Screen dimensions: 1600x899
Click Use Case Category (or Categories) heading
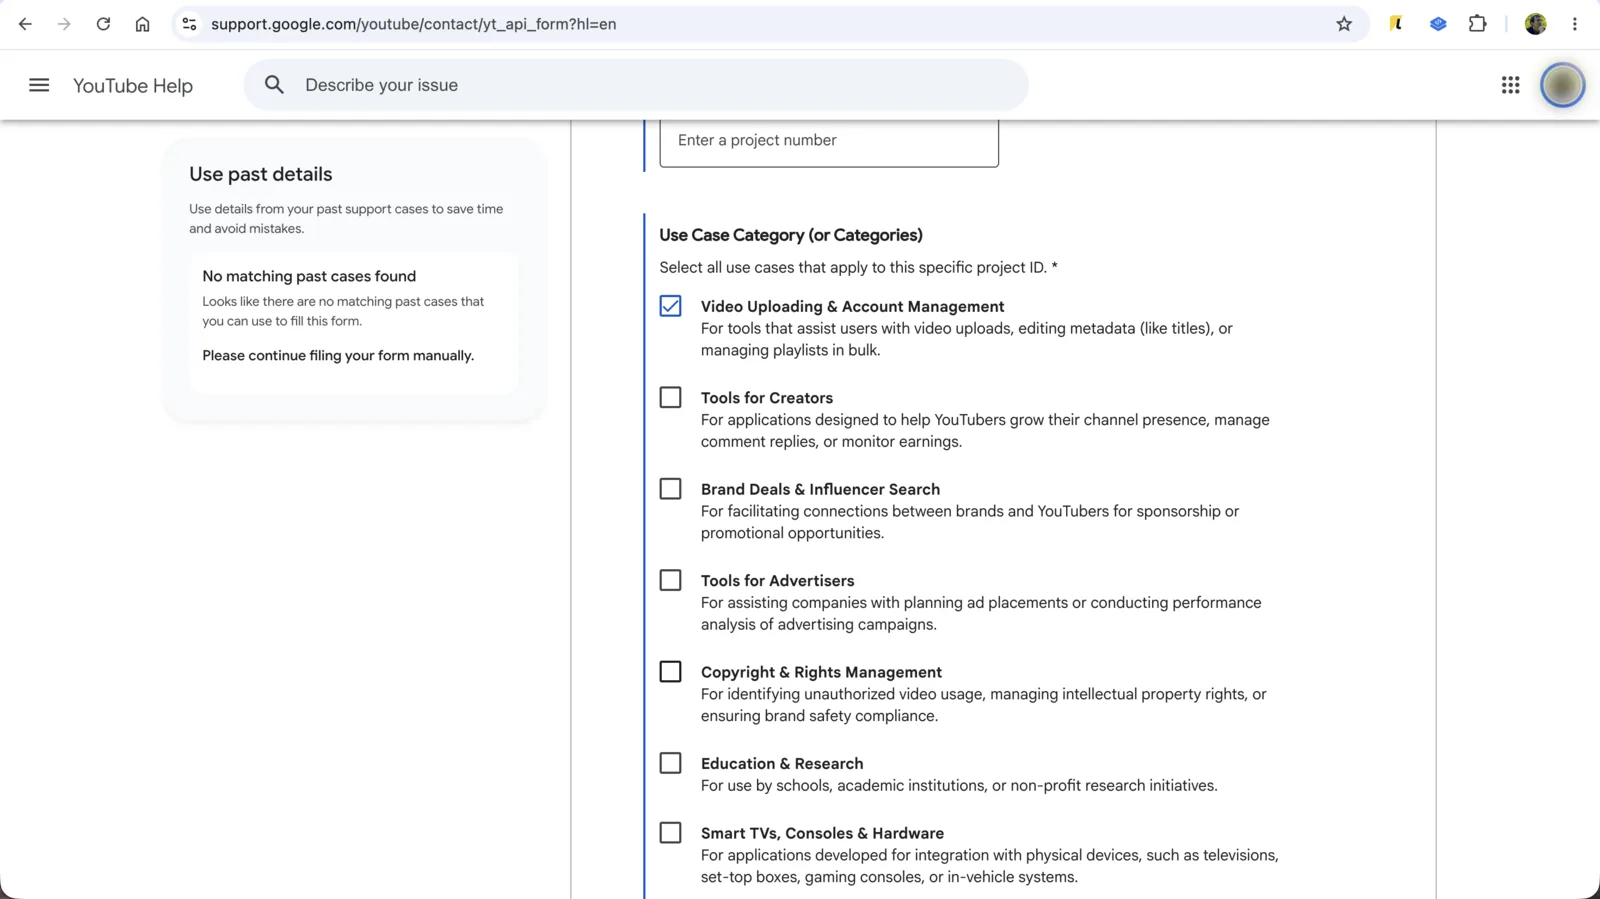click(791, 235)
